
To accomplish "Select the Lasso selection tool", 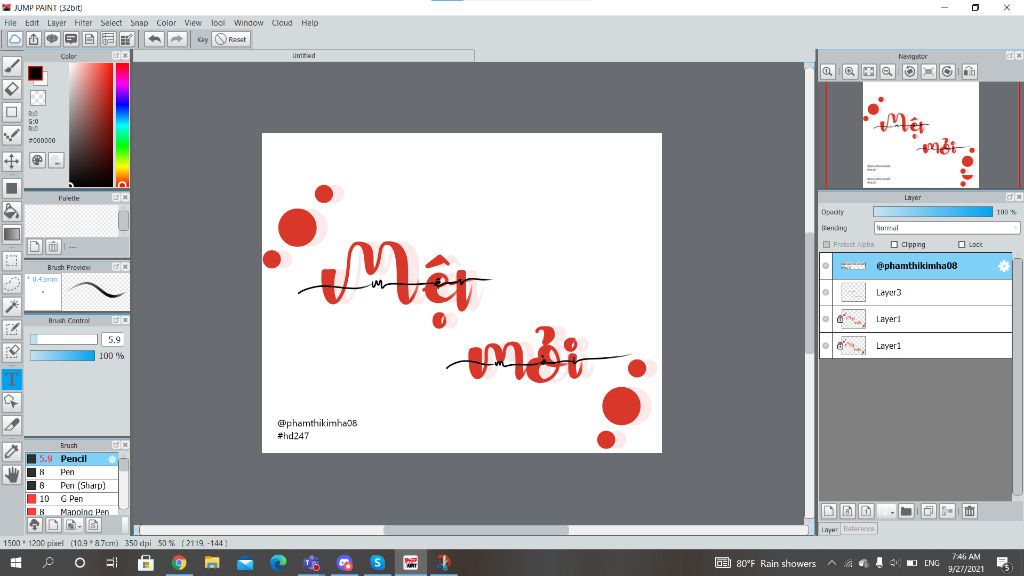I will [12, 283].
